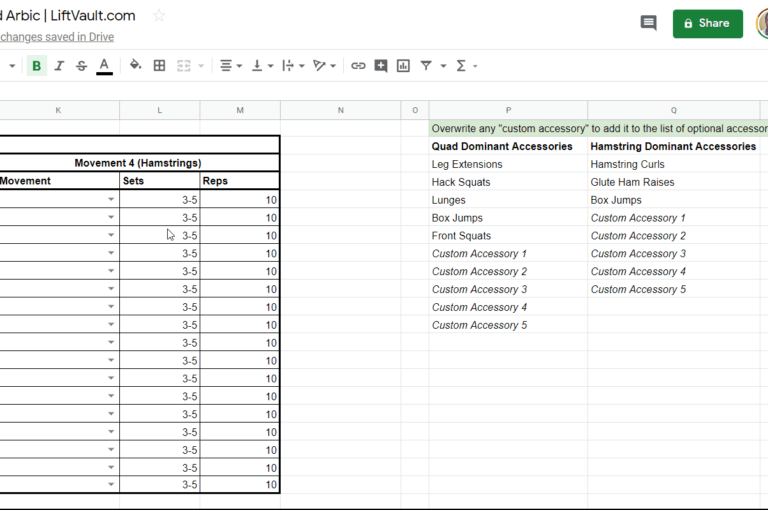
Task: Insert link icon
Action: 358,66
